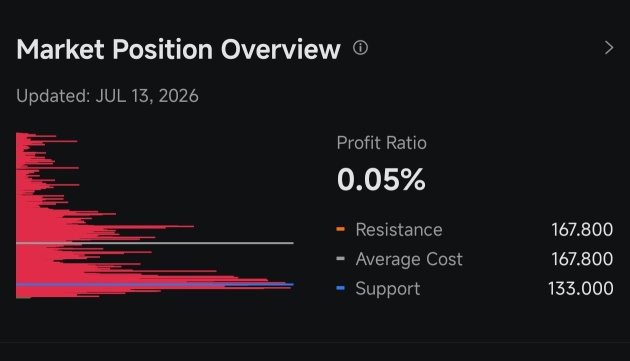Click the gray average cost line on chart

[x=155, y=243]
